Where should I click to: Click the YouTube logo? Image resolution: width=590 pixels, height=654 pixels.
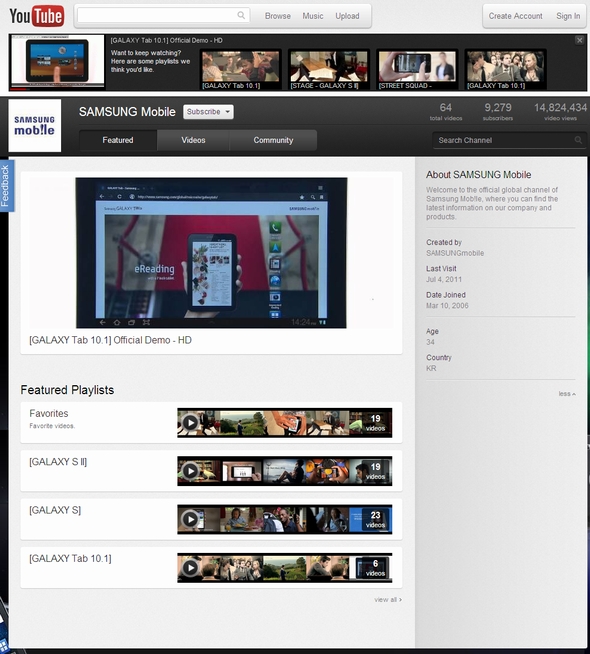pyautogui.click(x=37, y=16)
